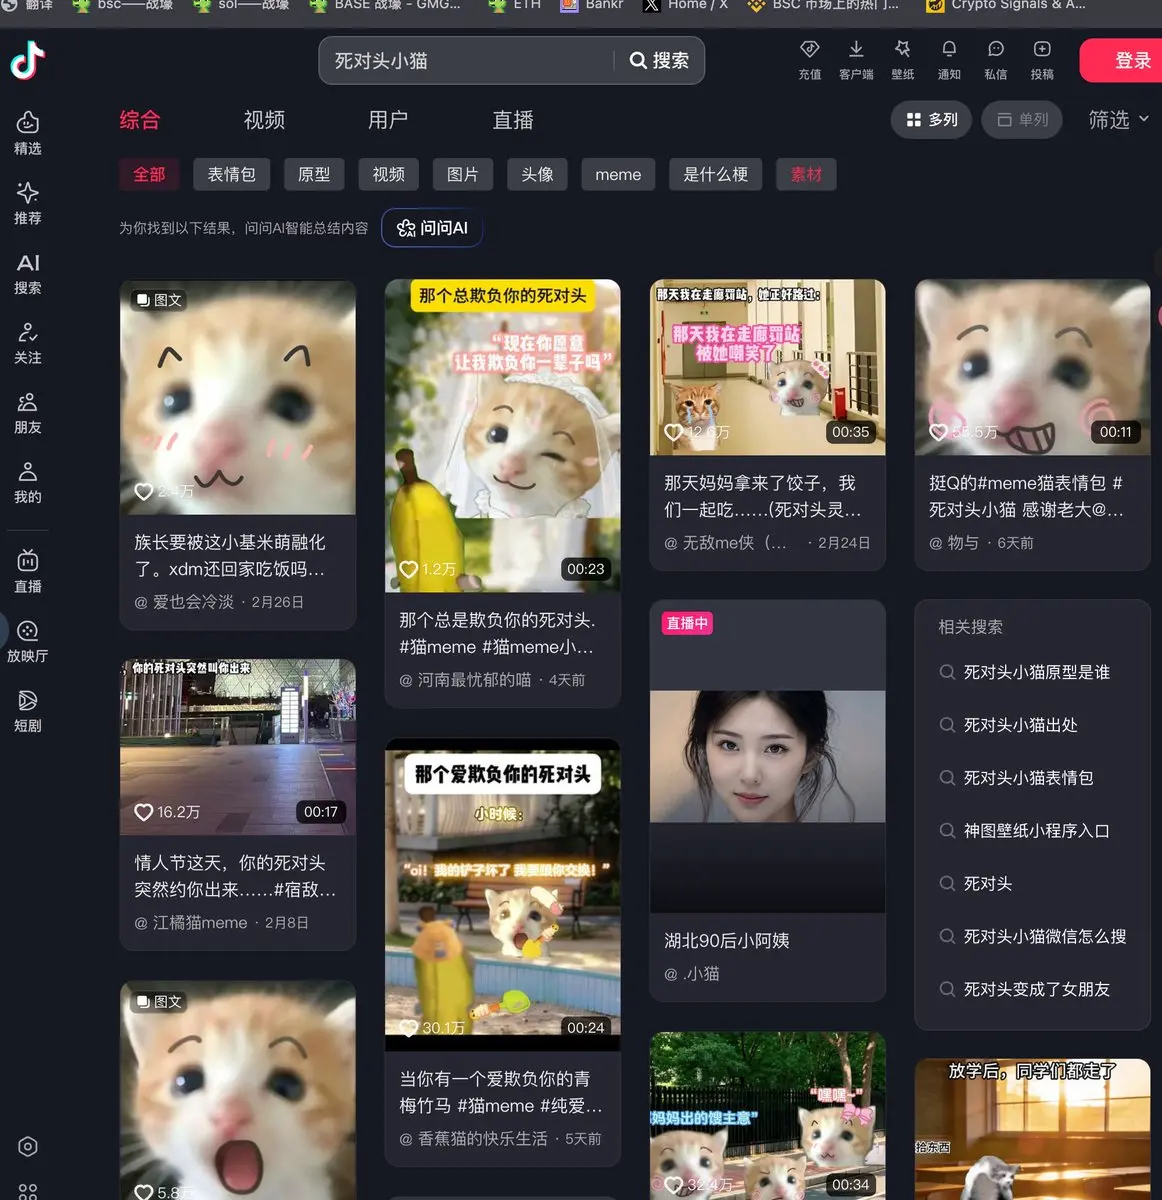Search related 神图壁纸小程序入口

[1036, 831]
